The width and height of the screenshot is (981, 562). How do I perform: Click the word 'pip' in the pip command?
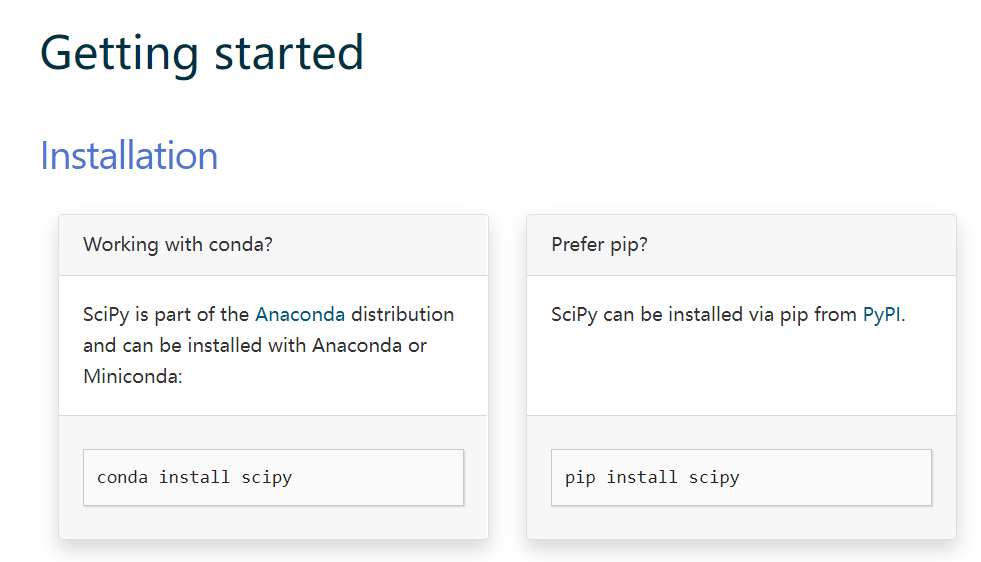click(580, 477)
